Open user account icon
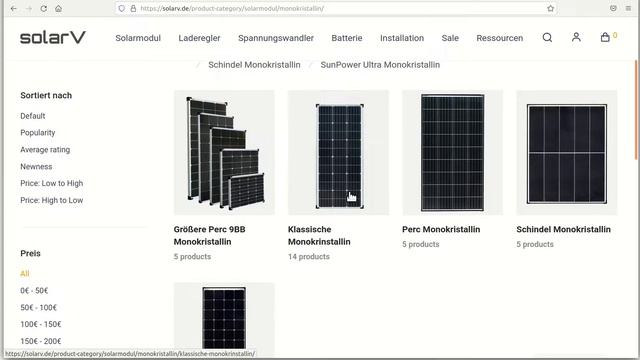Screen dimensions: 640x360 coord(576,38)
